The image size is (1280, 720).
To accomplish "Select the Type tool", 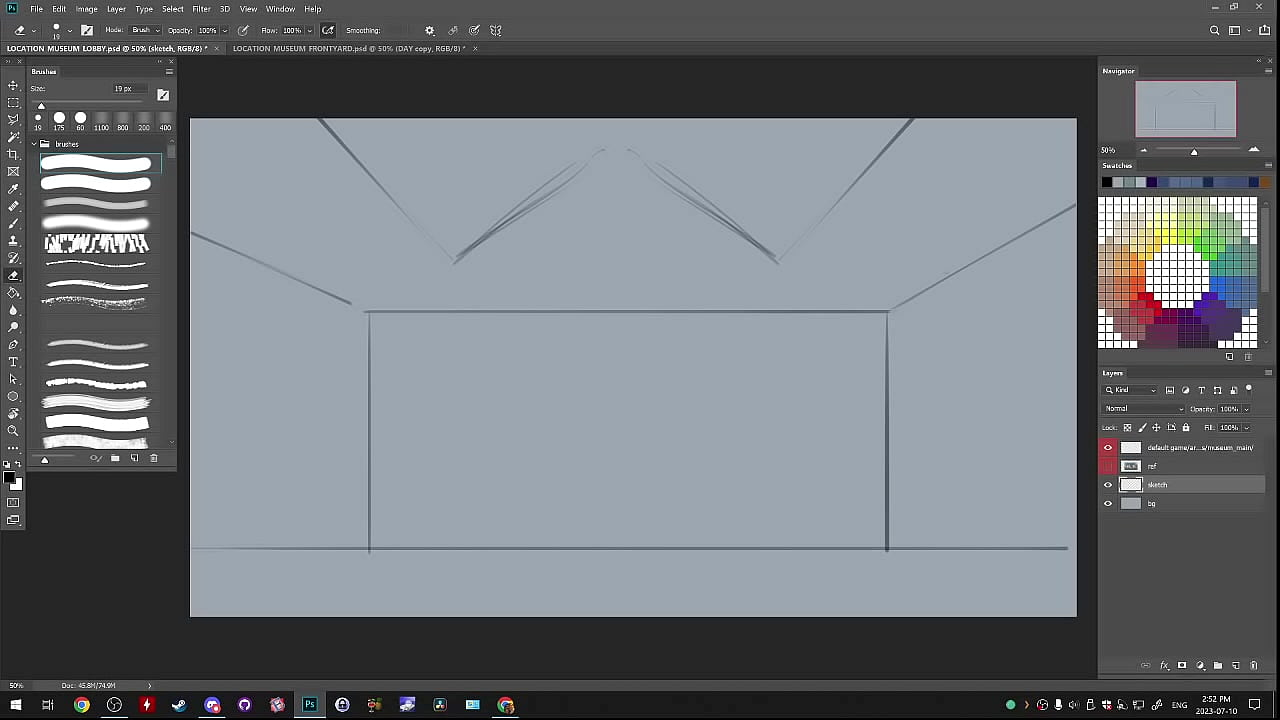I will tap(13, 361).
